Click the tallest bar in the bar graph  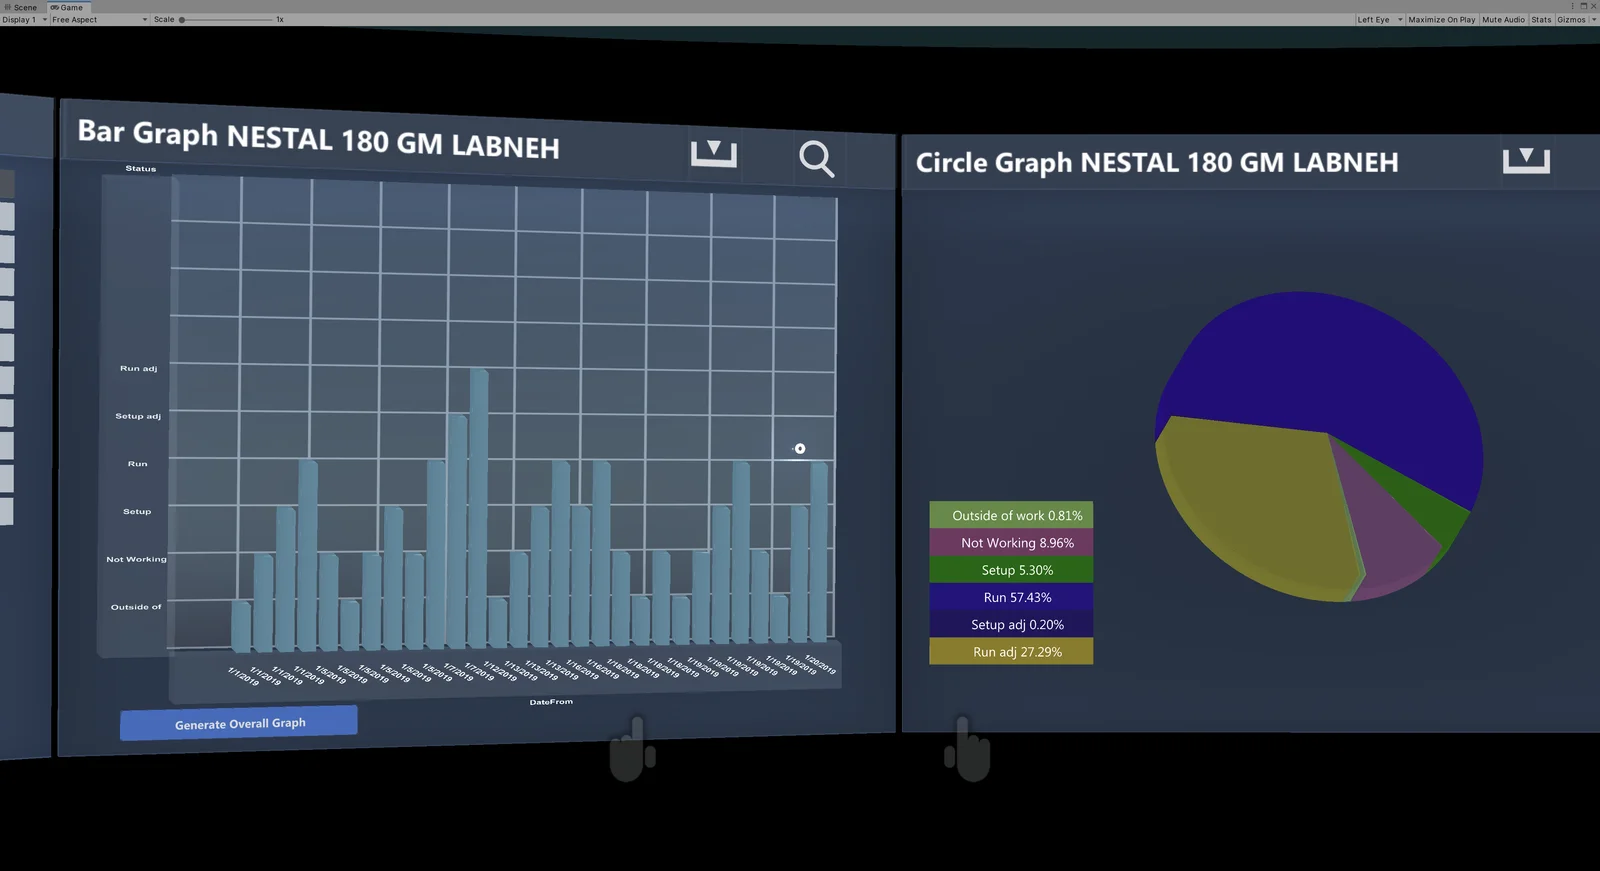tap(478, 508)
